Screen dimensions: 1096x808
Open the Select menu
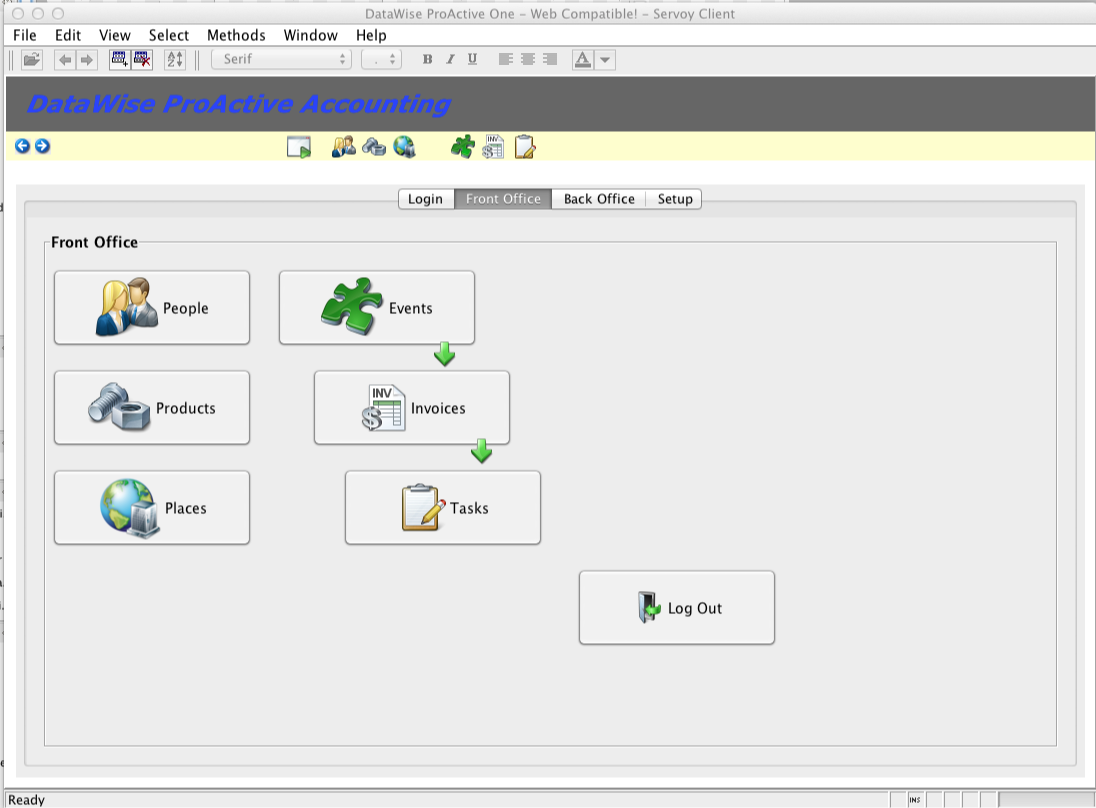tap(168, 35)
